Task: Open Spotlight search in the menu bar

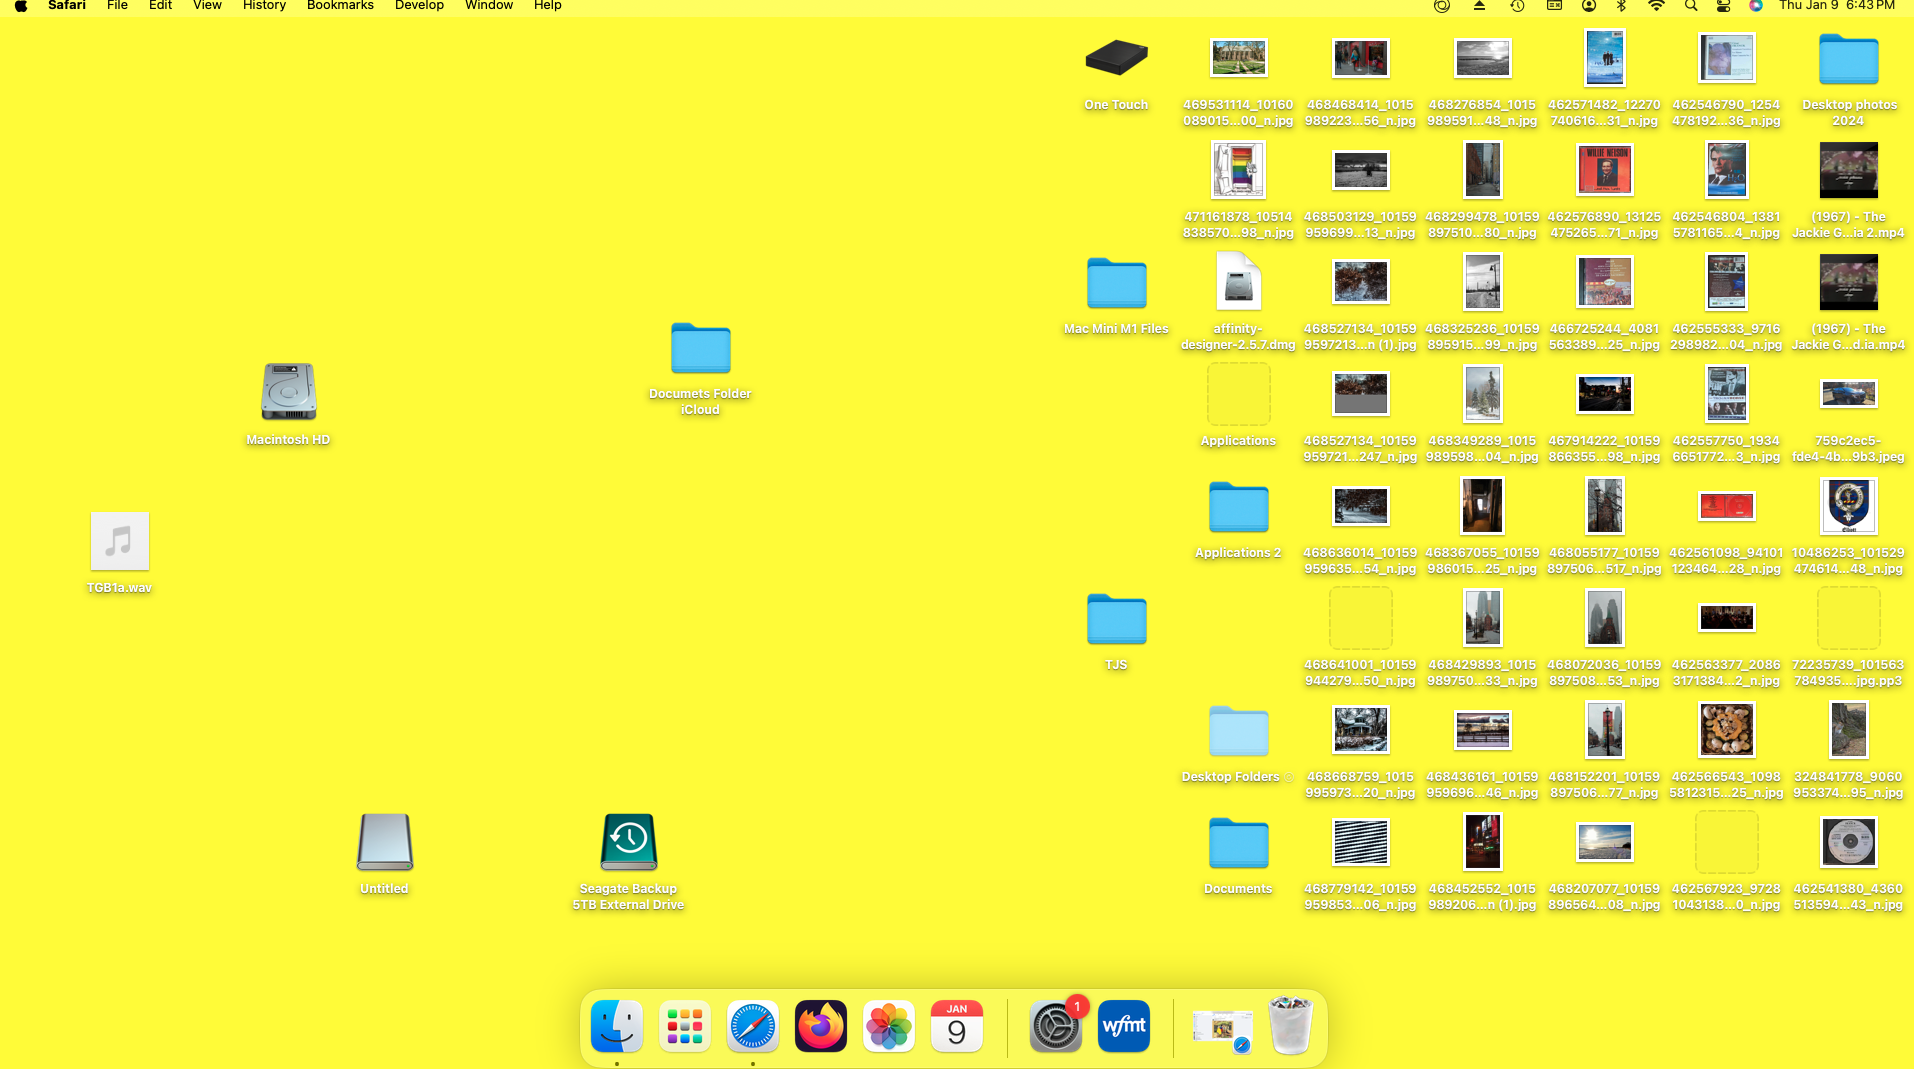Action: click(1690, 6)
